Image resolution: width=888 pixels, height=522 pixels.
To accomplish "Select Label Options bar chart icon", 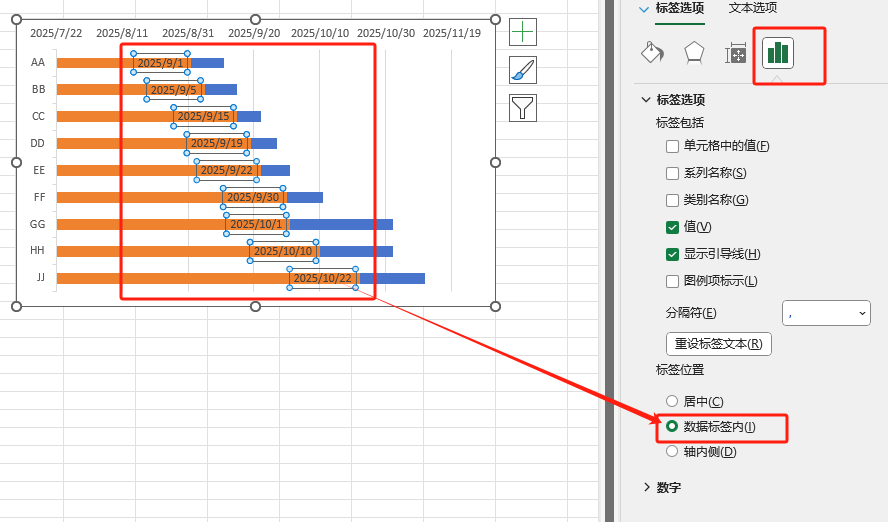I will (778, 53).
